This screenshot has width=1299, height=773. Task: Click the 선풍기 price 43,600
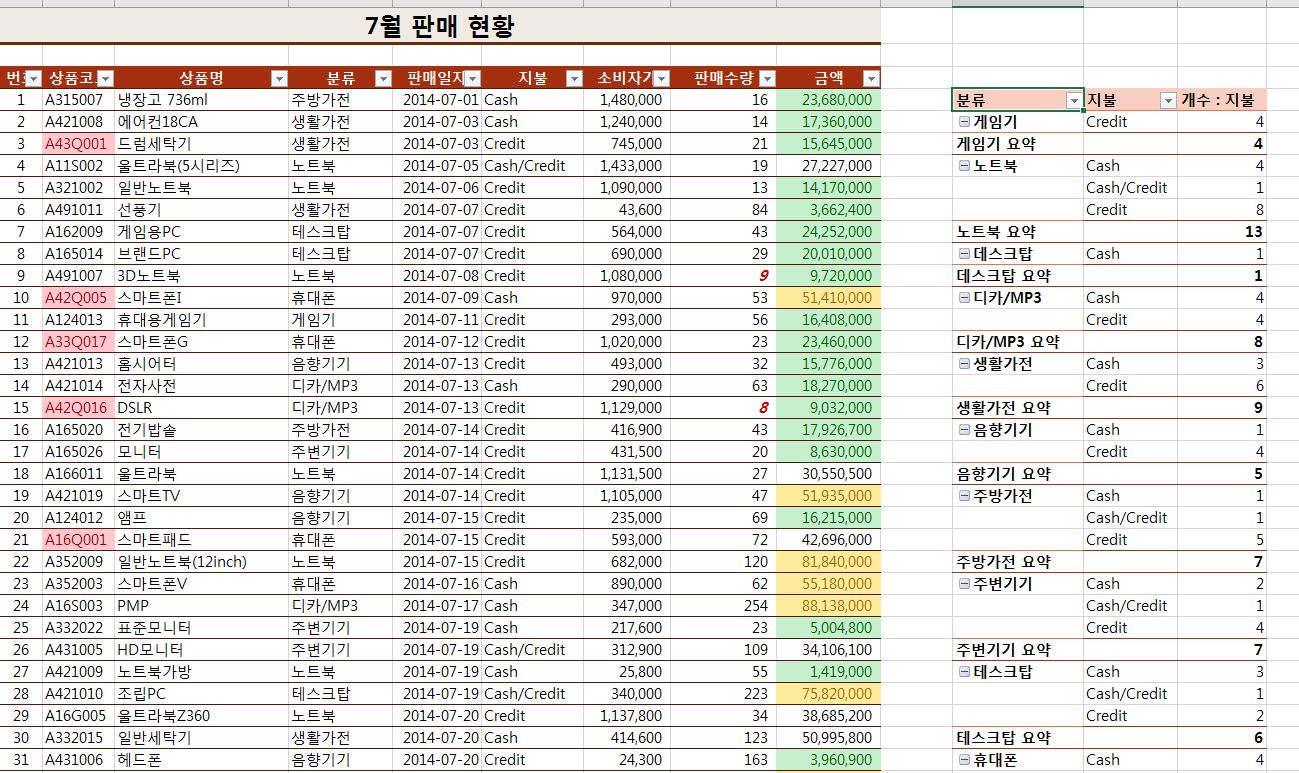pyautogui.click(x=625, y=210)
